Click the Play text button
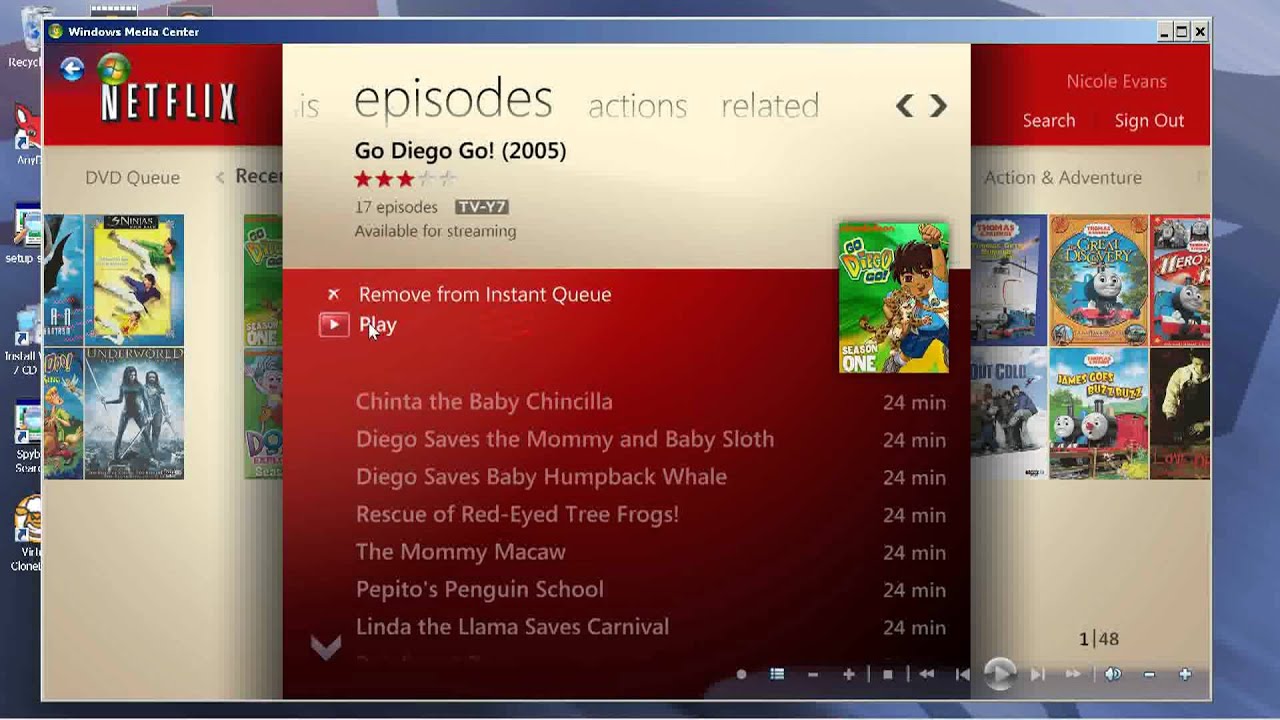This screenshot has height=720, width=1280. tap(378, 325)
